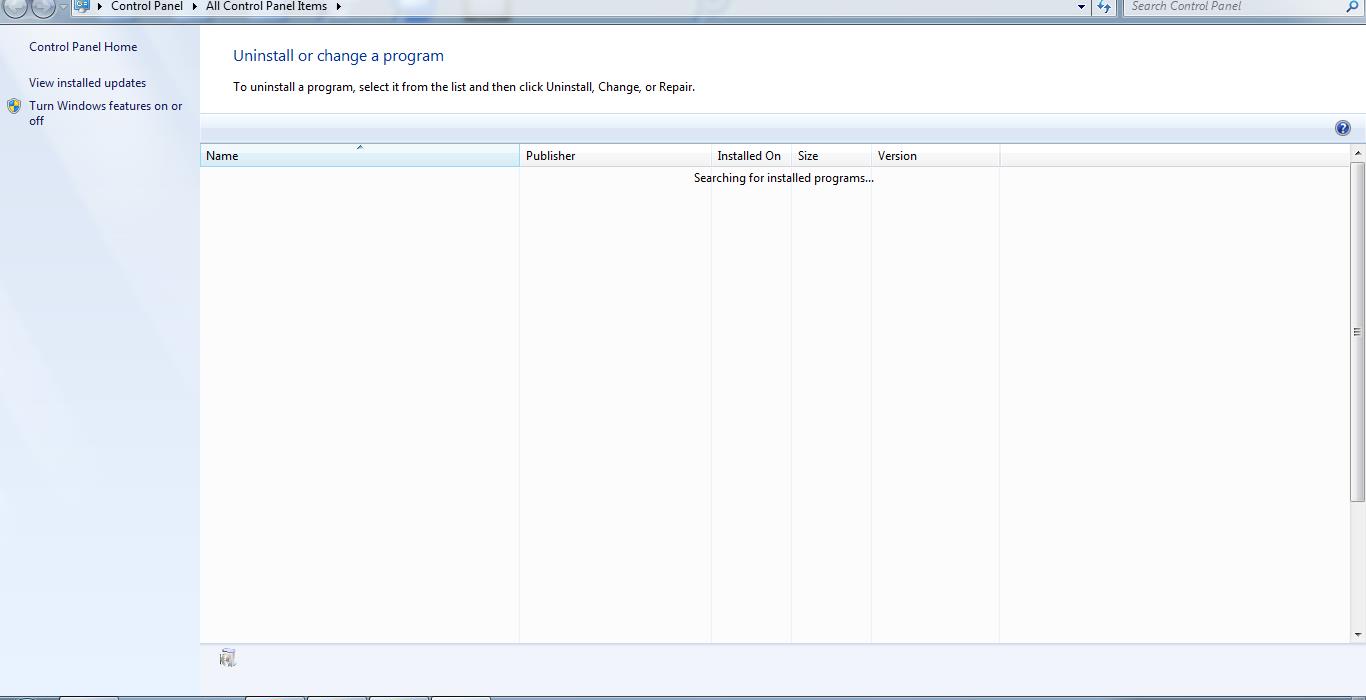Open View installed updates link
Image resolution: width=1366 pixels, height=700 pixels.
click(87, 83)
